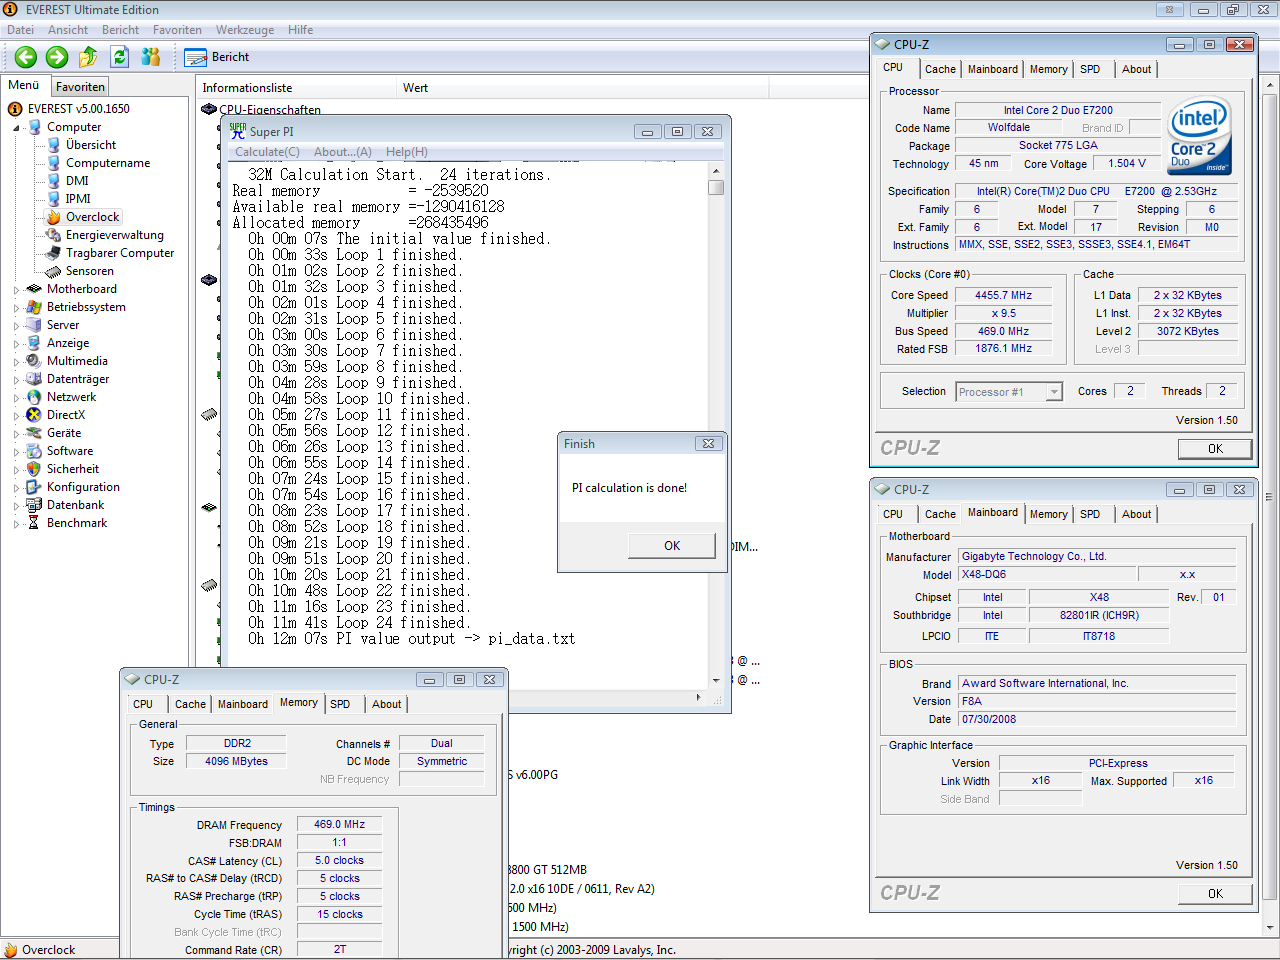Open the Bericht report toolbar button
Viewport: 1280px width, 960px height.
pyautogui.click(x=217, y=57)
